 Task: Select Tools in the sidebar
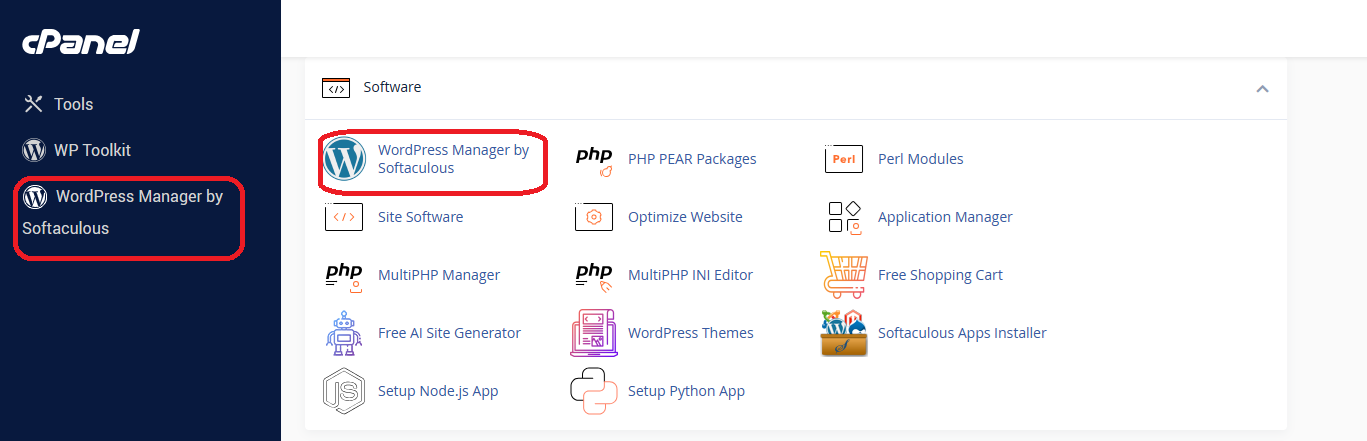(72, 104)
